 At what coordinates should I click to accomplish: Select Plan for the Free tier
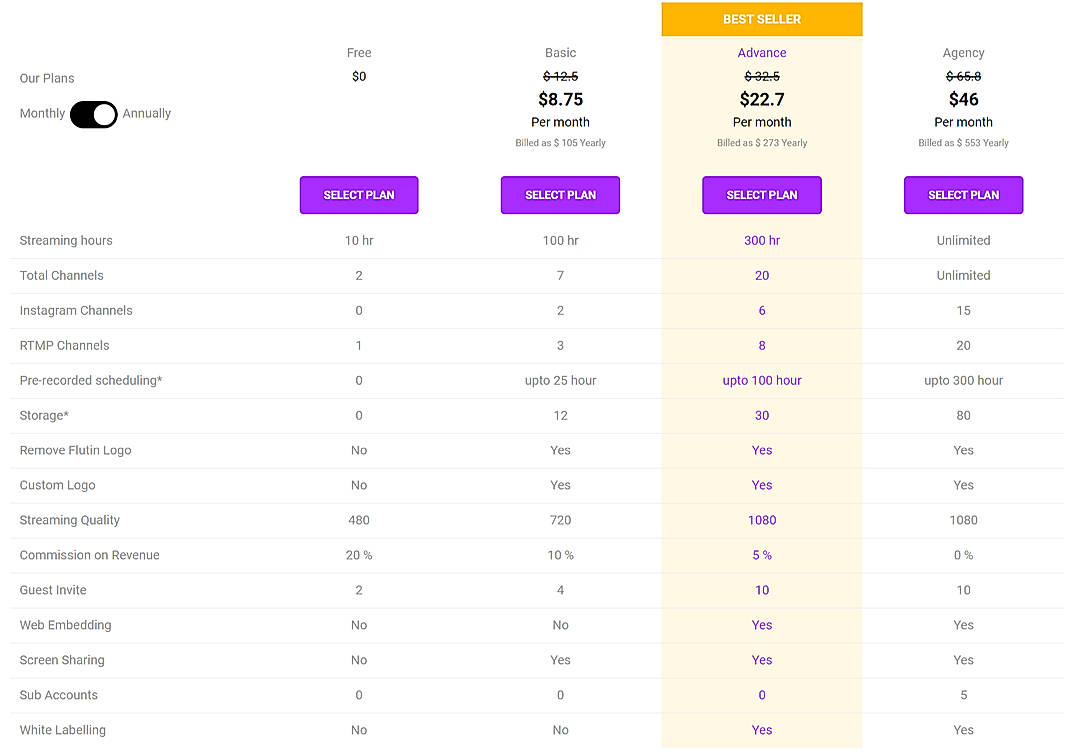(358, 195)
